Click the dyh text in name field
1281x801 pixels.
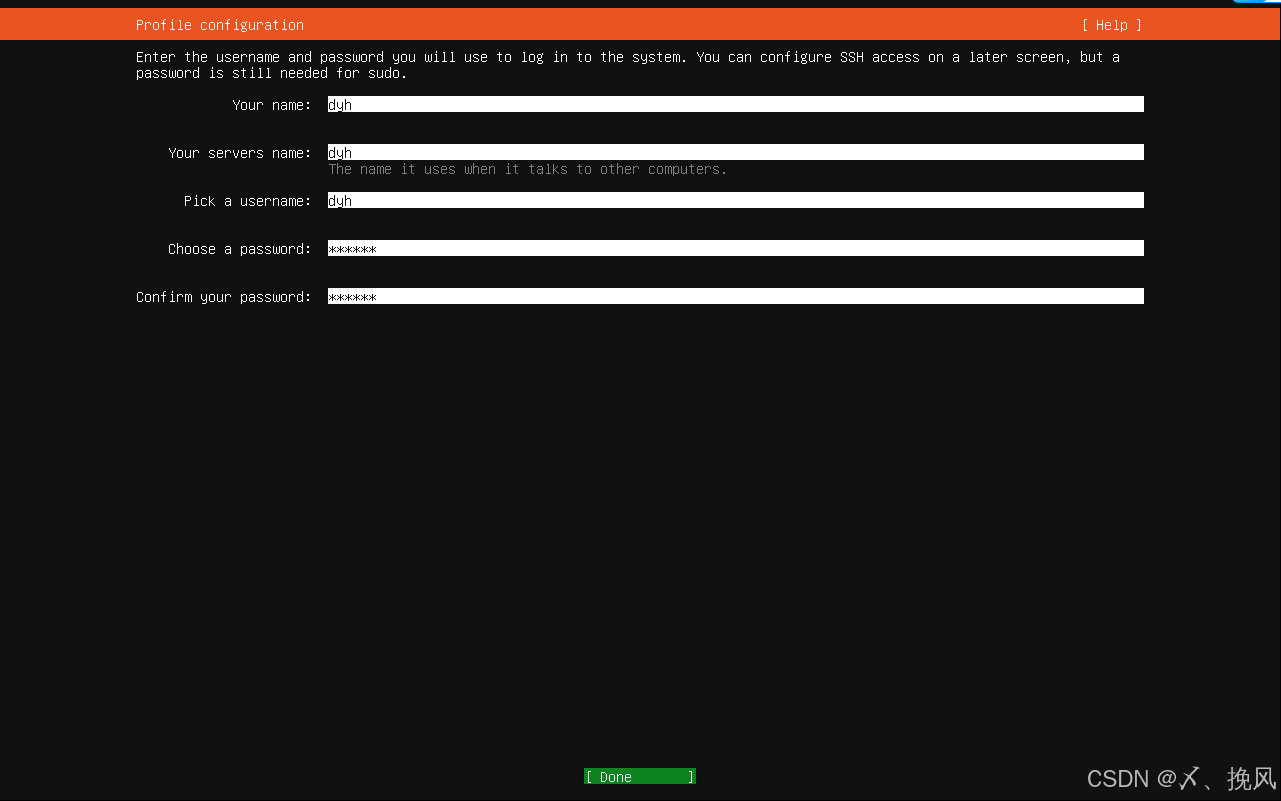click(340, 104)
